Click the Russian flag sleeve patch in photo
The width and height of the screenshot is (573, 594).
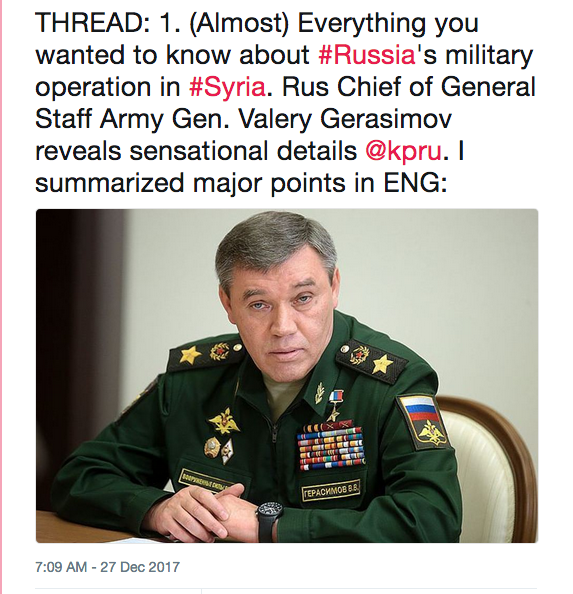pyautogui.click(x=423, y=422)
